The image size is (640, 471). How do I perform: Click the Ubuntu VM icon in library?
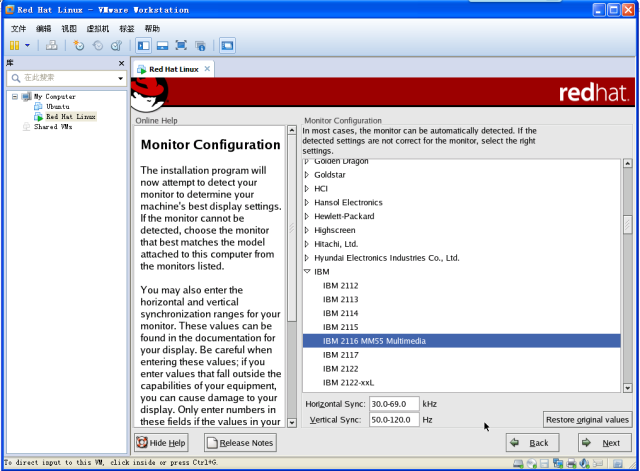(x=38, y=107)
